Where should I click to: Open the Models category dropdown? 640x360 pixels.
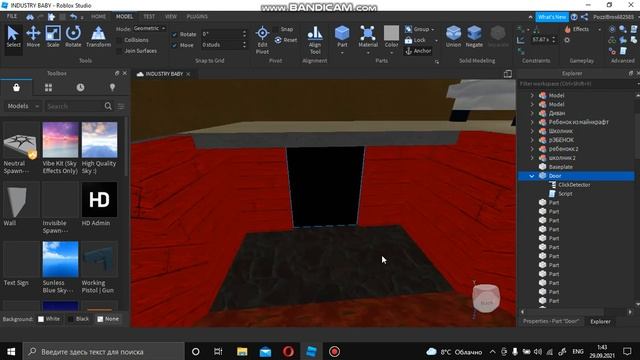click(23, 106)
